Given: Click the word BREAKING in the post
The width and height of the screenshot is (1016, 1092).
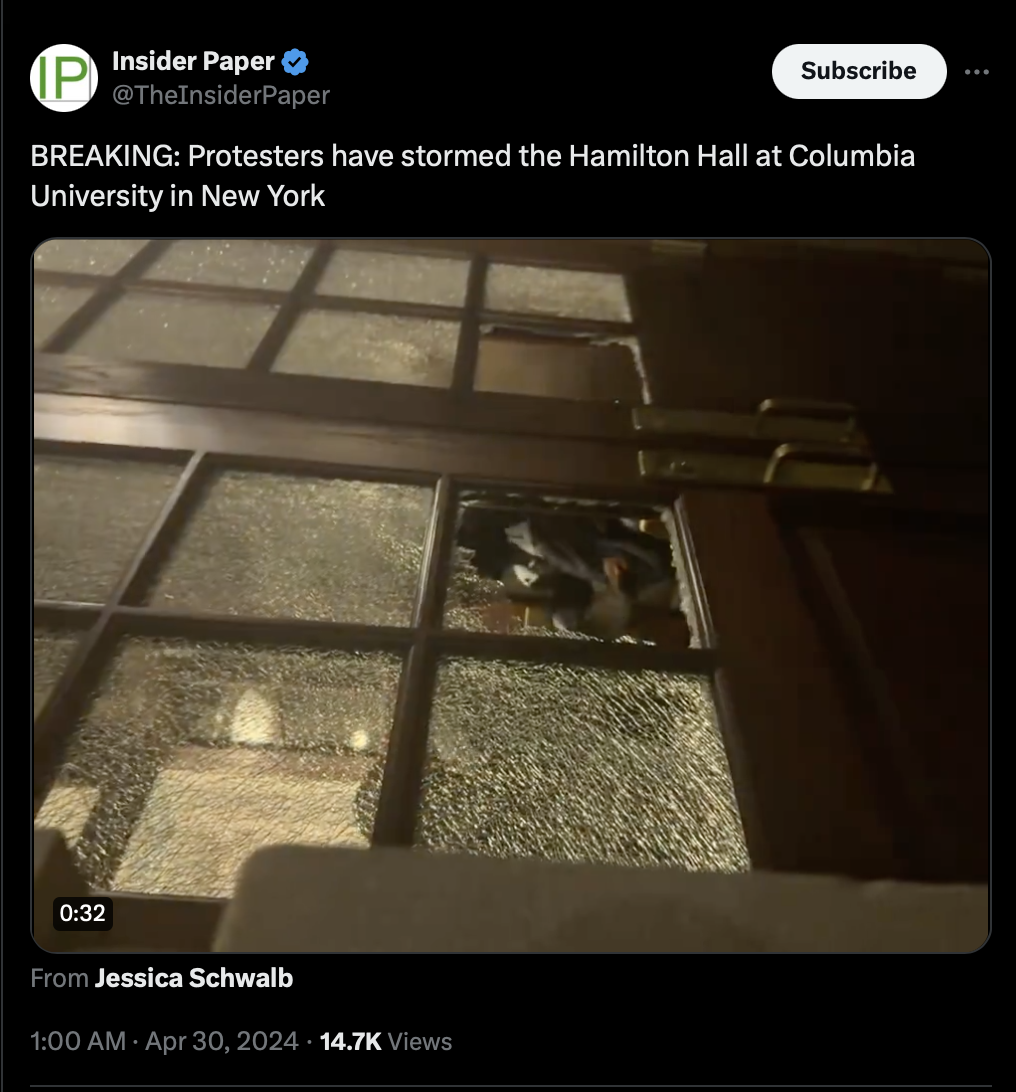Looking at the screenshot, I should (105, 156).
